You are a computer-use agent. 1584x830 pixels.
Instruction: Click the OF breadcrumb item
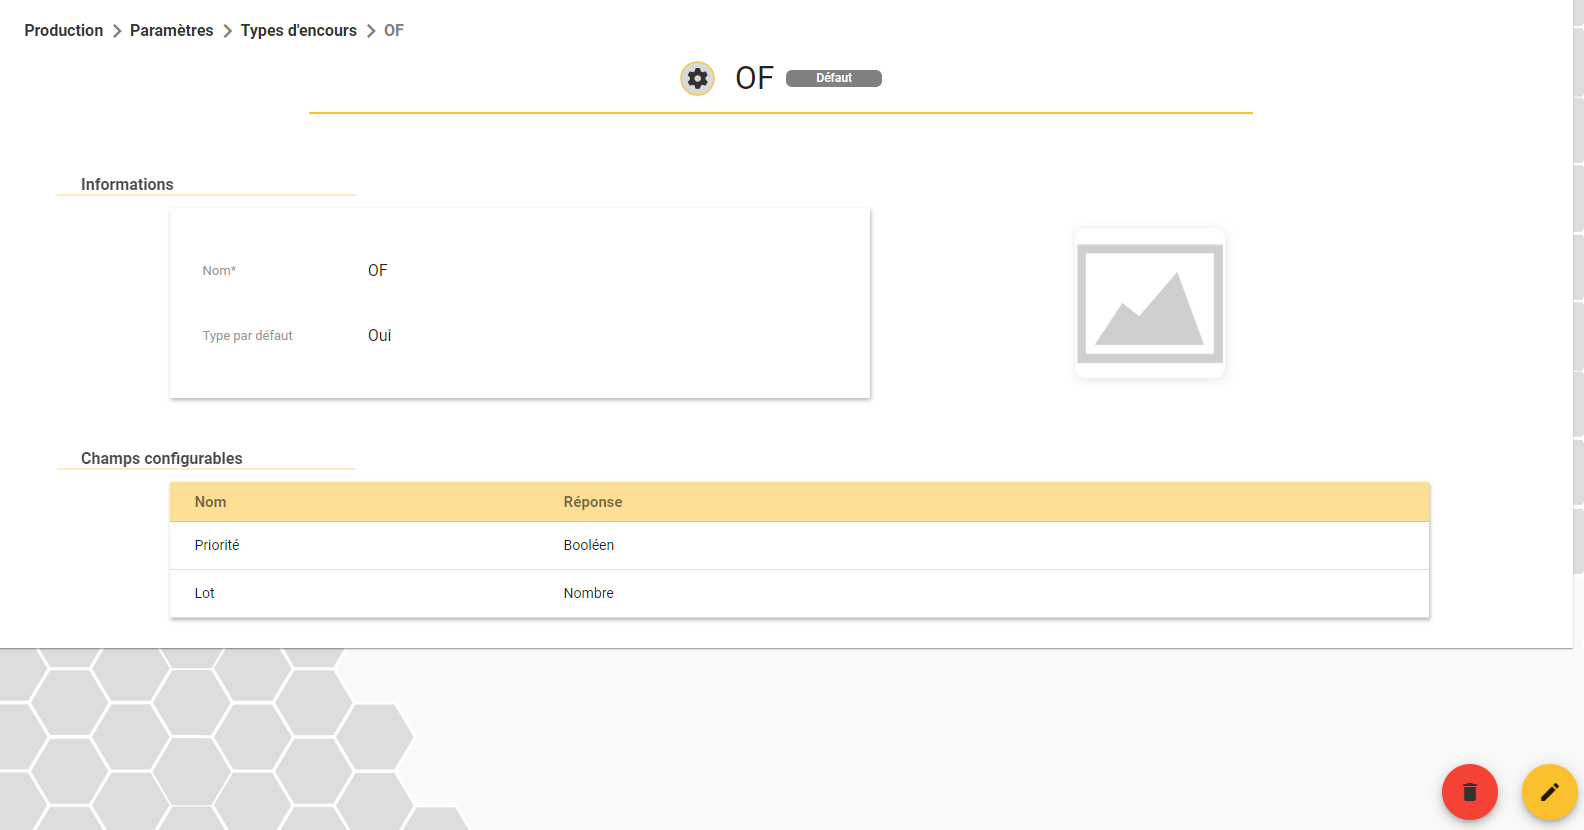394,31
